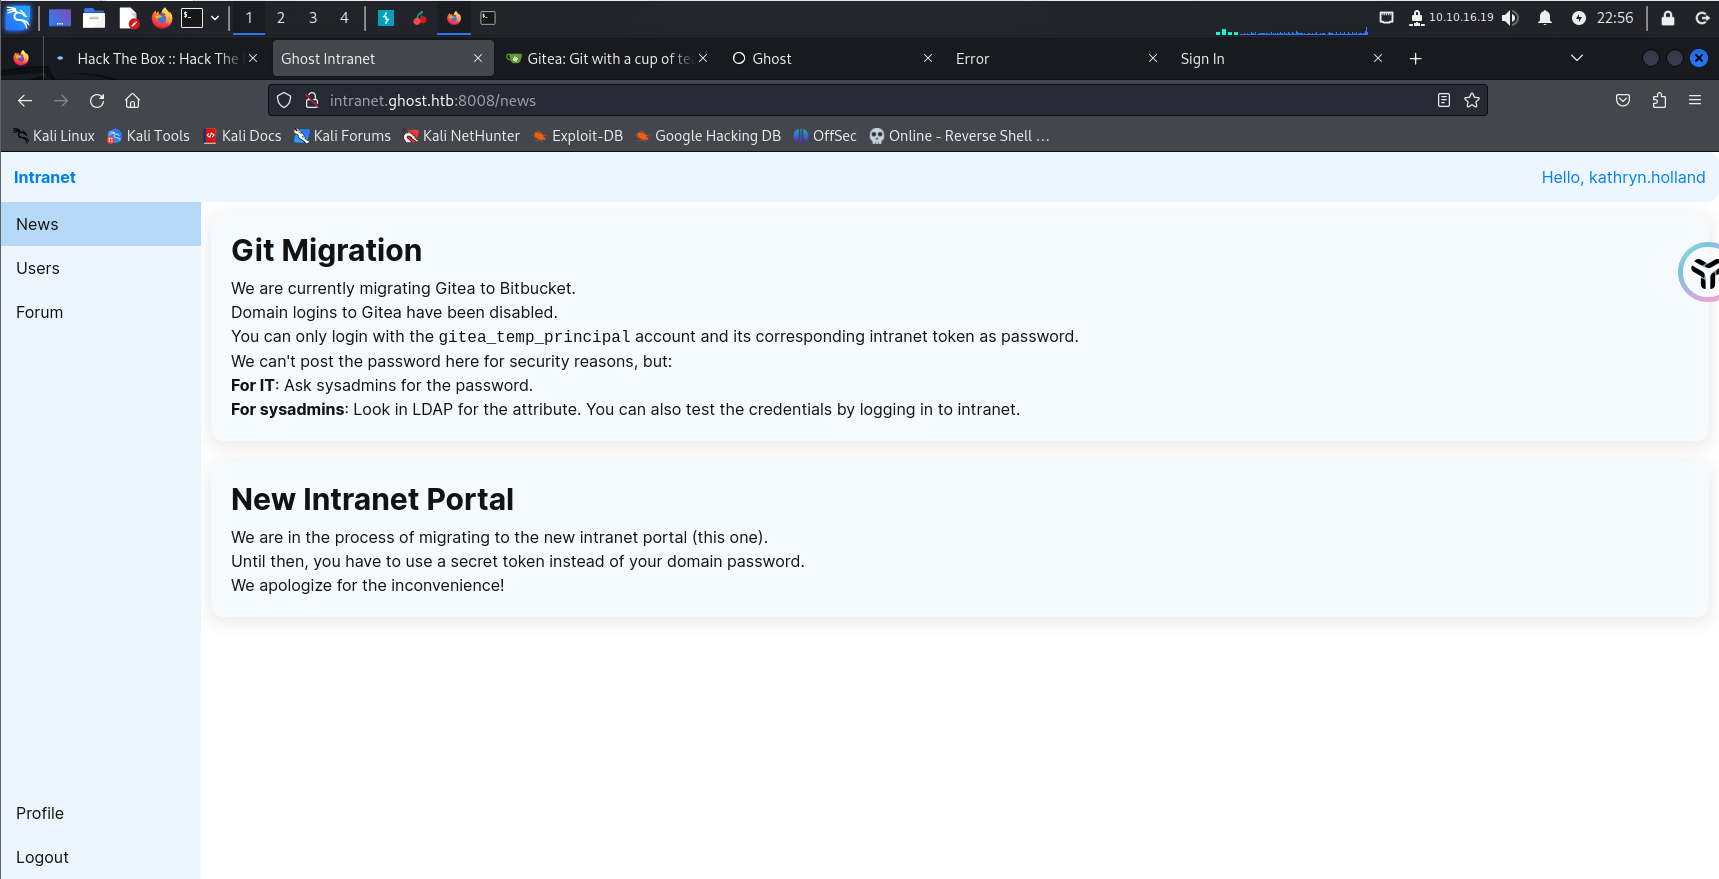Expand the list all tabs chevron
1719x879 pixels.
[1576, 58]
